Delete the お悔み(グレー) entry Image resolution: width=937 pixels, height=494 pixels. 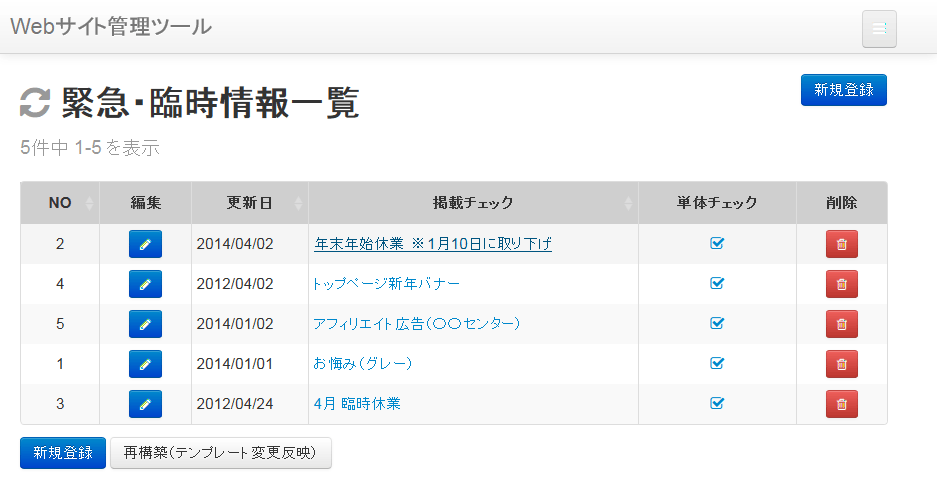pos(841,364)
